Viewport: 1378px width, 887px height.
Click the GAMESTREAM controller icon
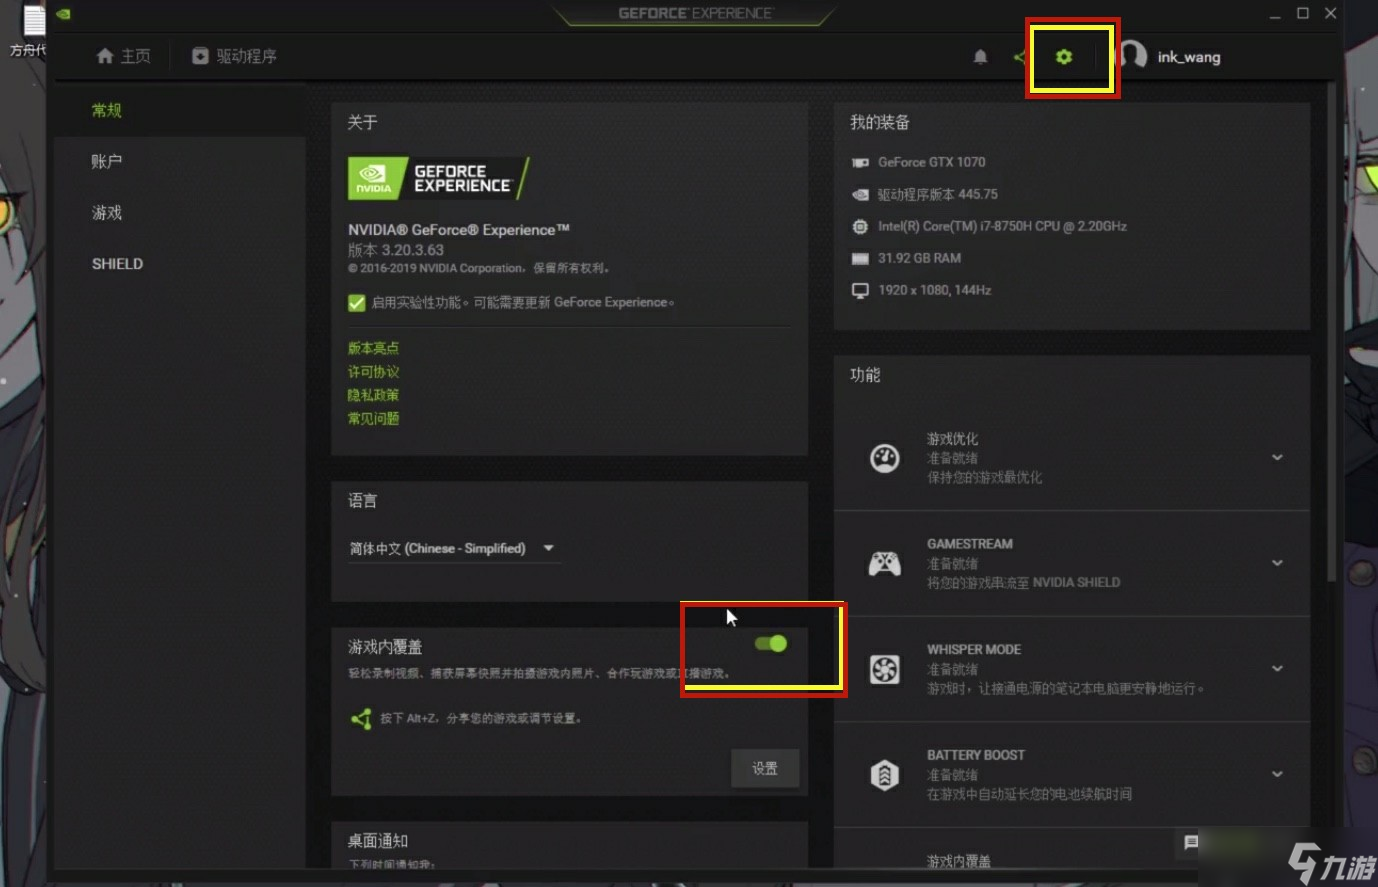[x=884, y=564]
